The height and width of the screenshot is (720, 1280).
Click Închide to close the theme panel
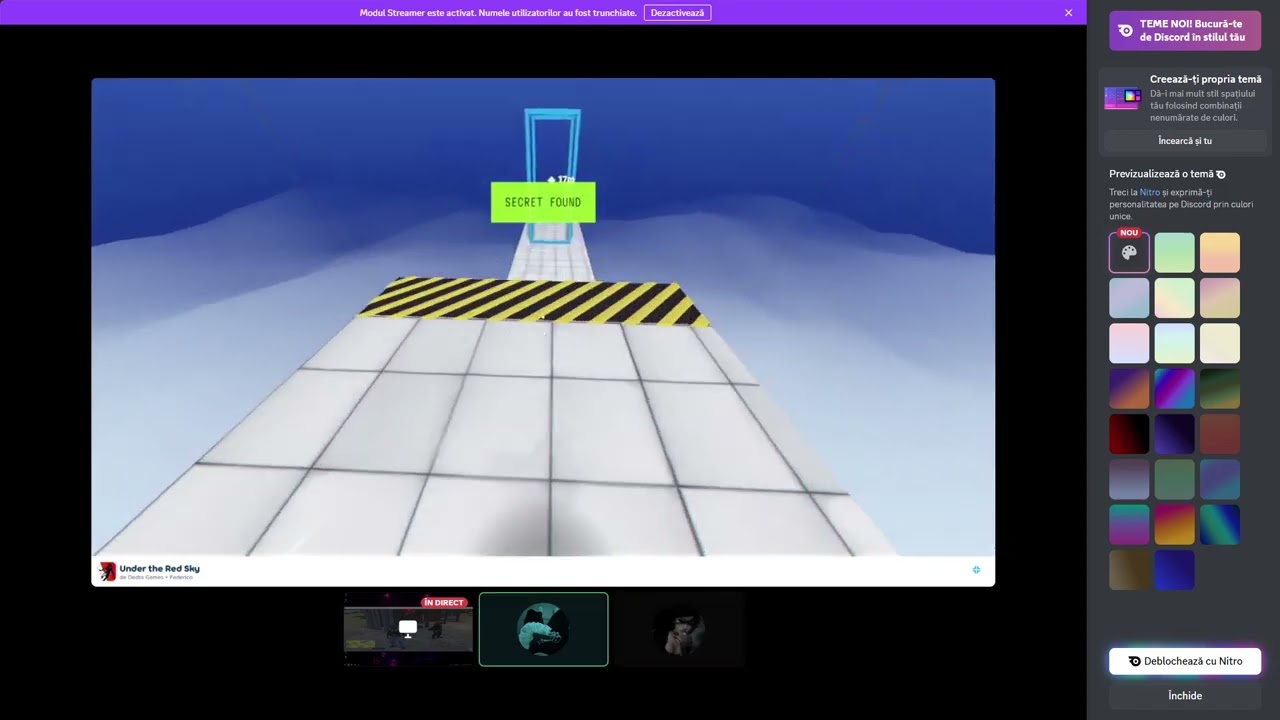coord(1185,695)
